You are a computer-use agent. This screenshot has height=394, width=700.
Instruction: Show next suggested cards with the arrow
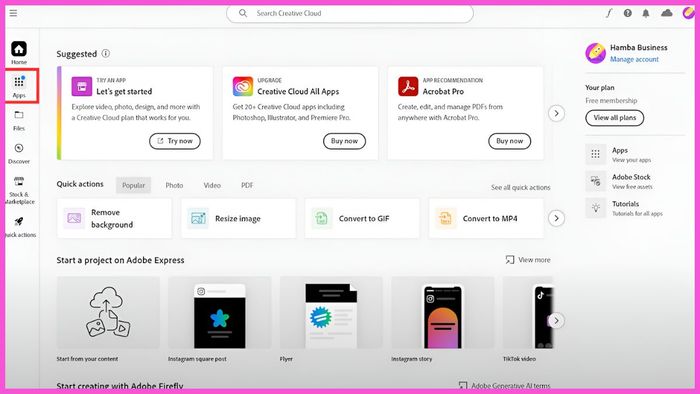(x=556, y=113)
